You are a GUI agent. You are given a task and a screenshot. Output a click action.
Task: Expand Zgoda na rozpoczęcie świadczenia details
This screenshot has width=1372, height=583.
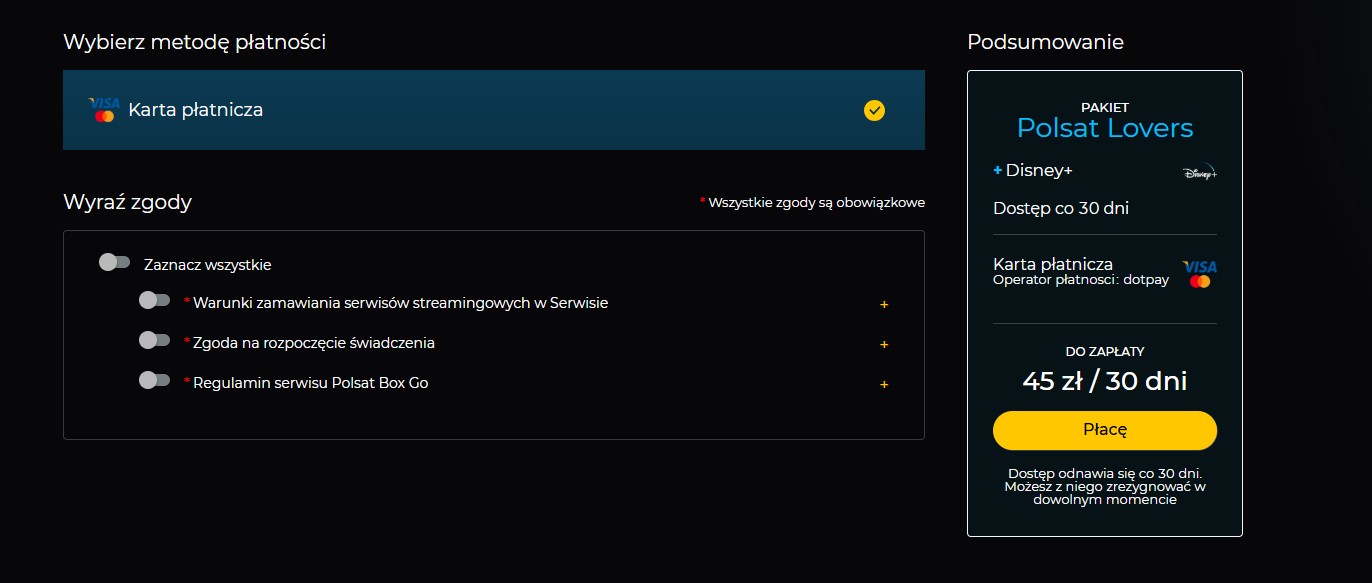pyautogui.click(x=884, y=344)
